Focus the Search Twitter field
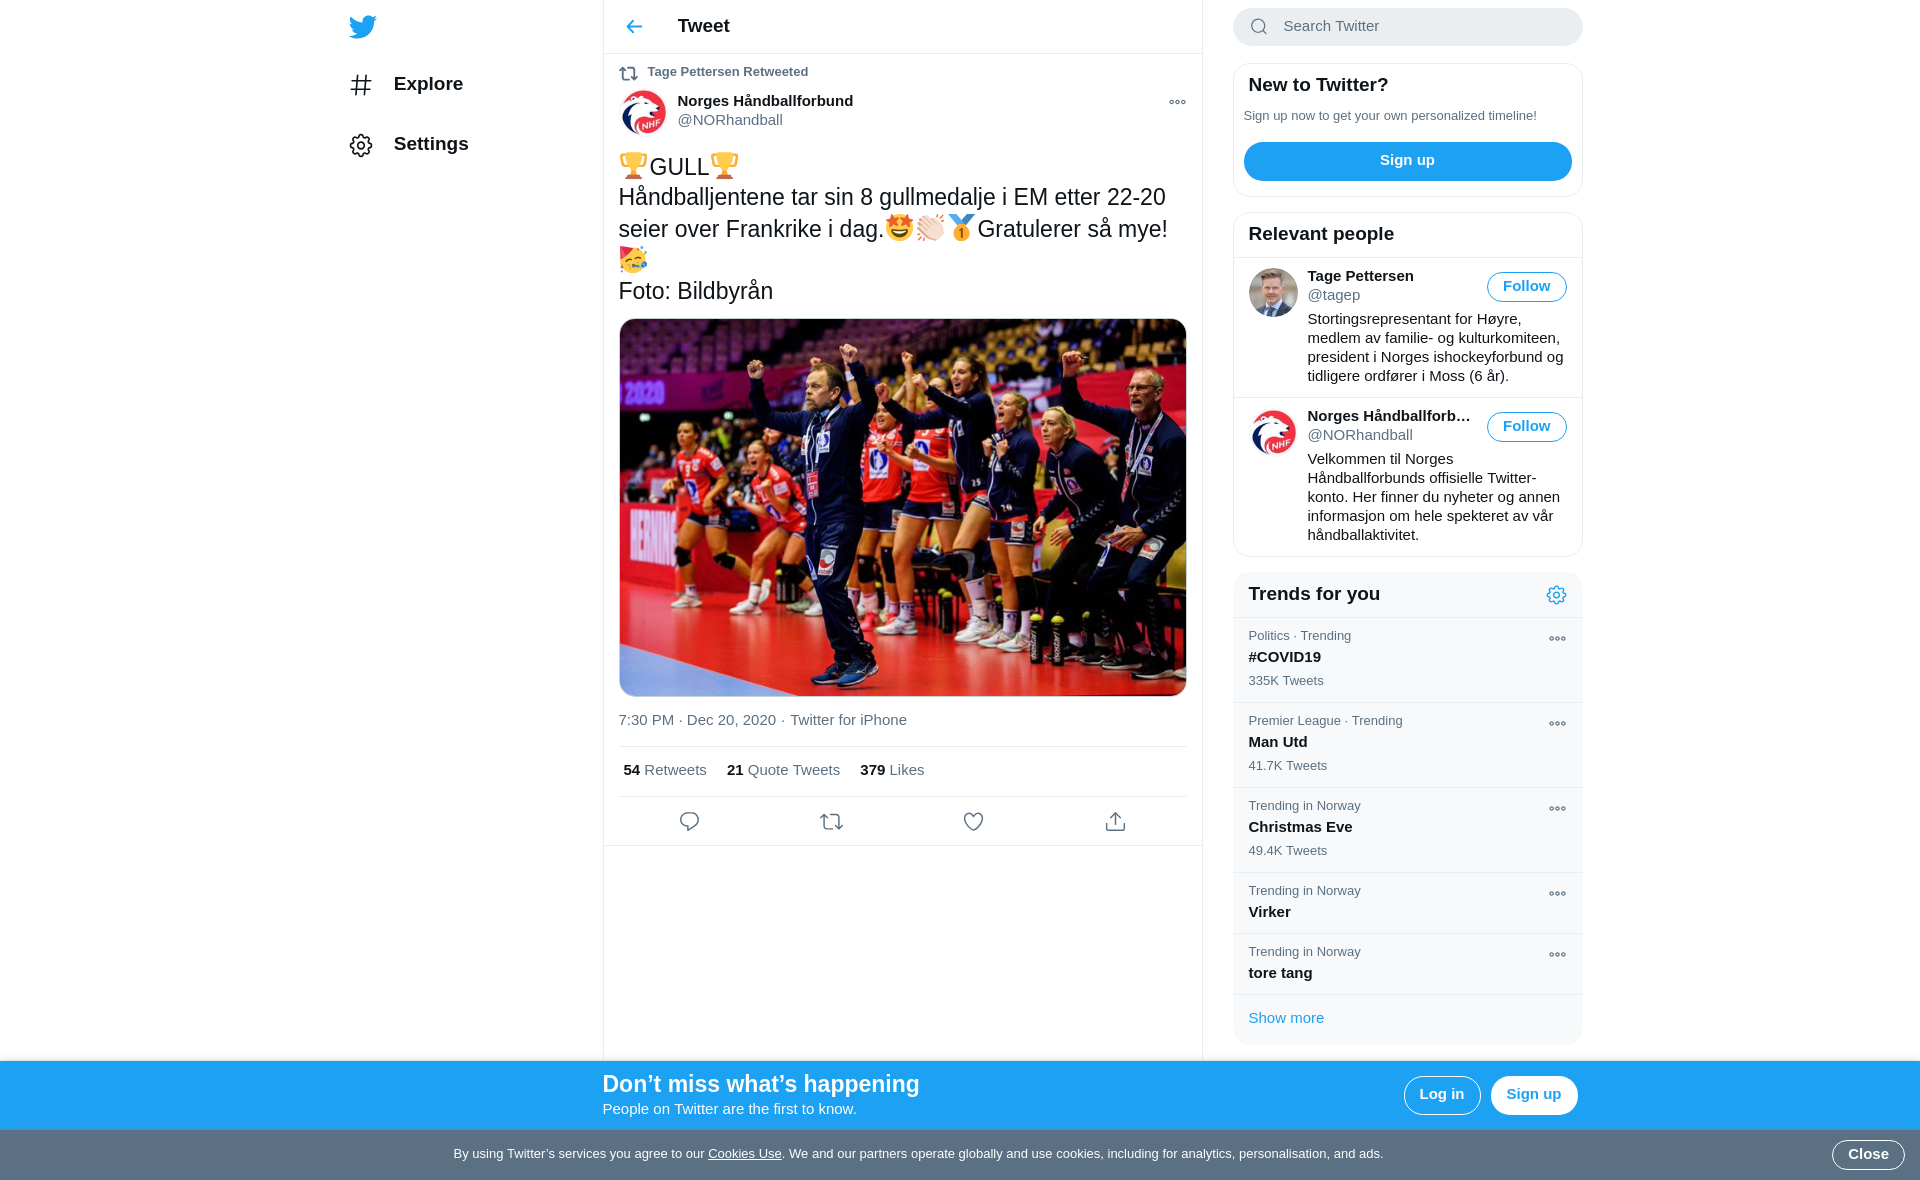The height and width of the screenshot is (1180, 1920). (x=1407, y=27)
